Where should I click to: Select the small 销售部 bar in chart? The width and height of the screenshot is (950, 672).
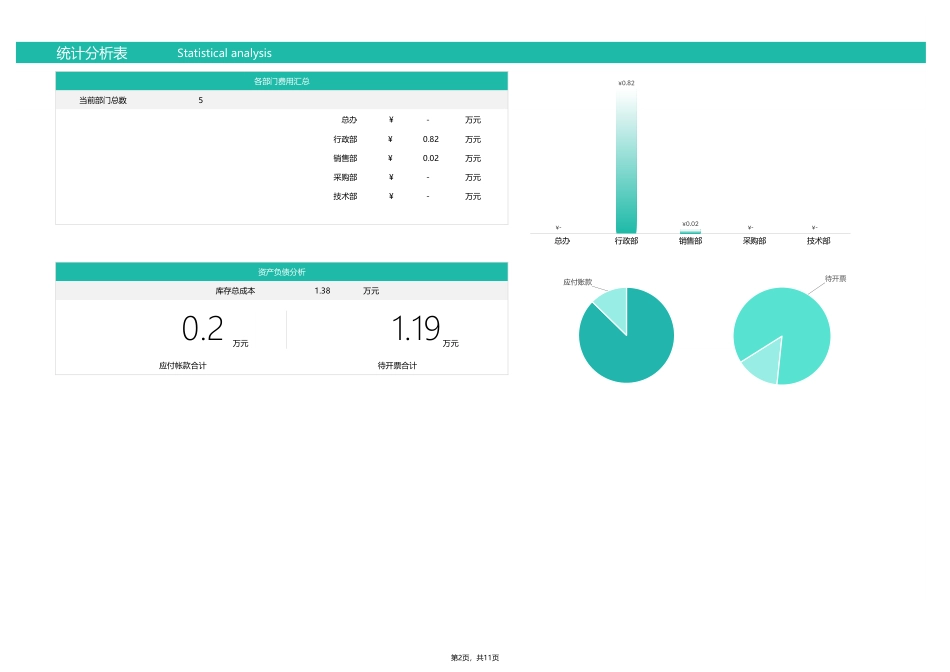pyautogui.click(x=690, y=232)
